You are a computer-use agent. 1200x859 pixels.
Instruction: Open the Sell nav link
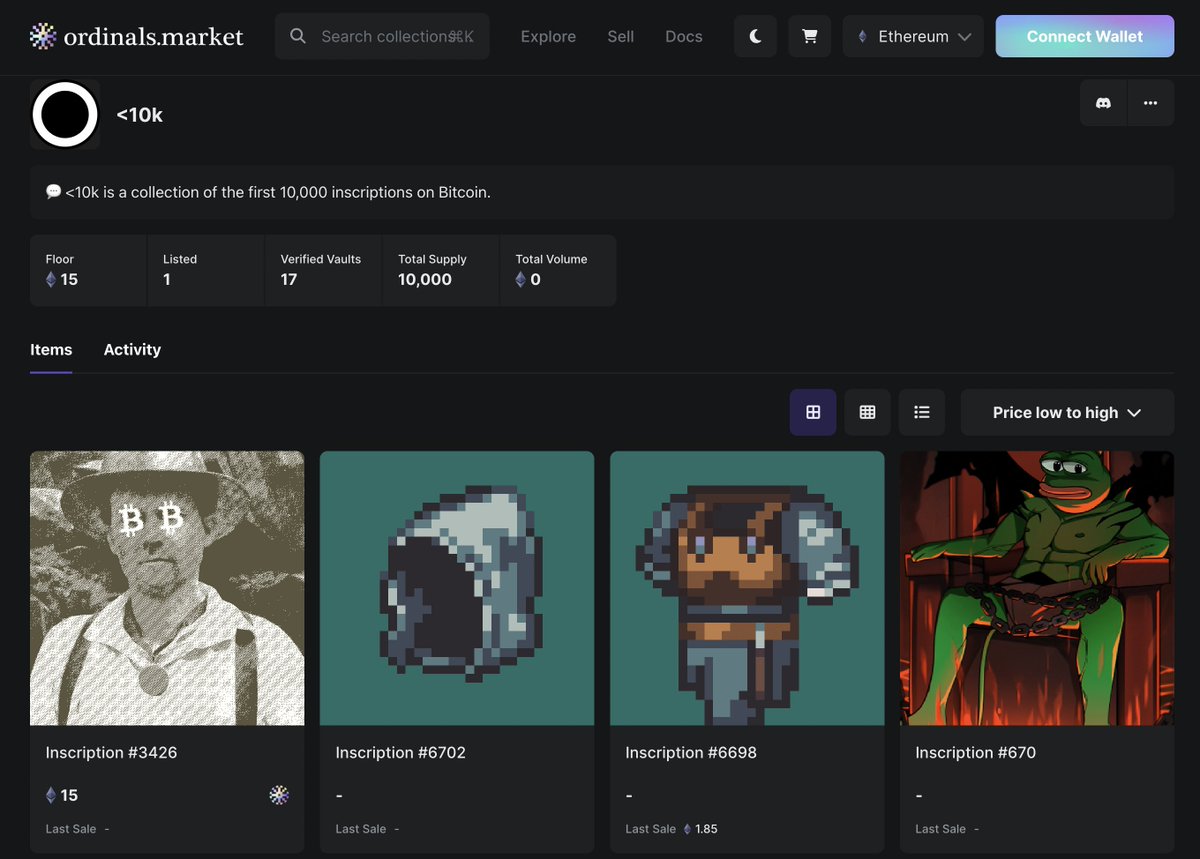tap(621, 36)
